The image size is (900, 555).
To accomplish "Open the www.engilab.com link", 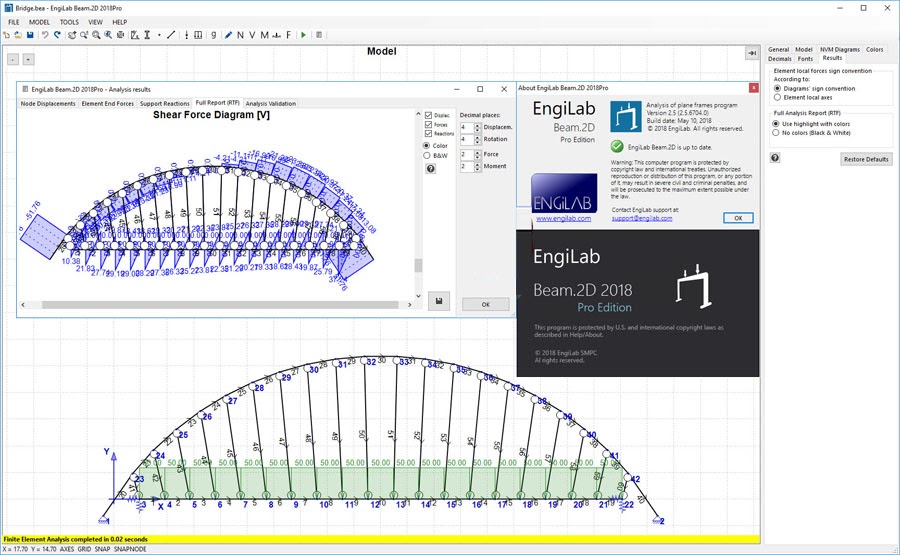I will (563, 219).
